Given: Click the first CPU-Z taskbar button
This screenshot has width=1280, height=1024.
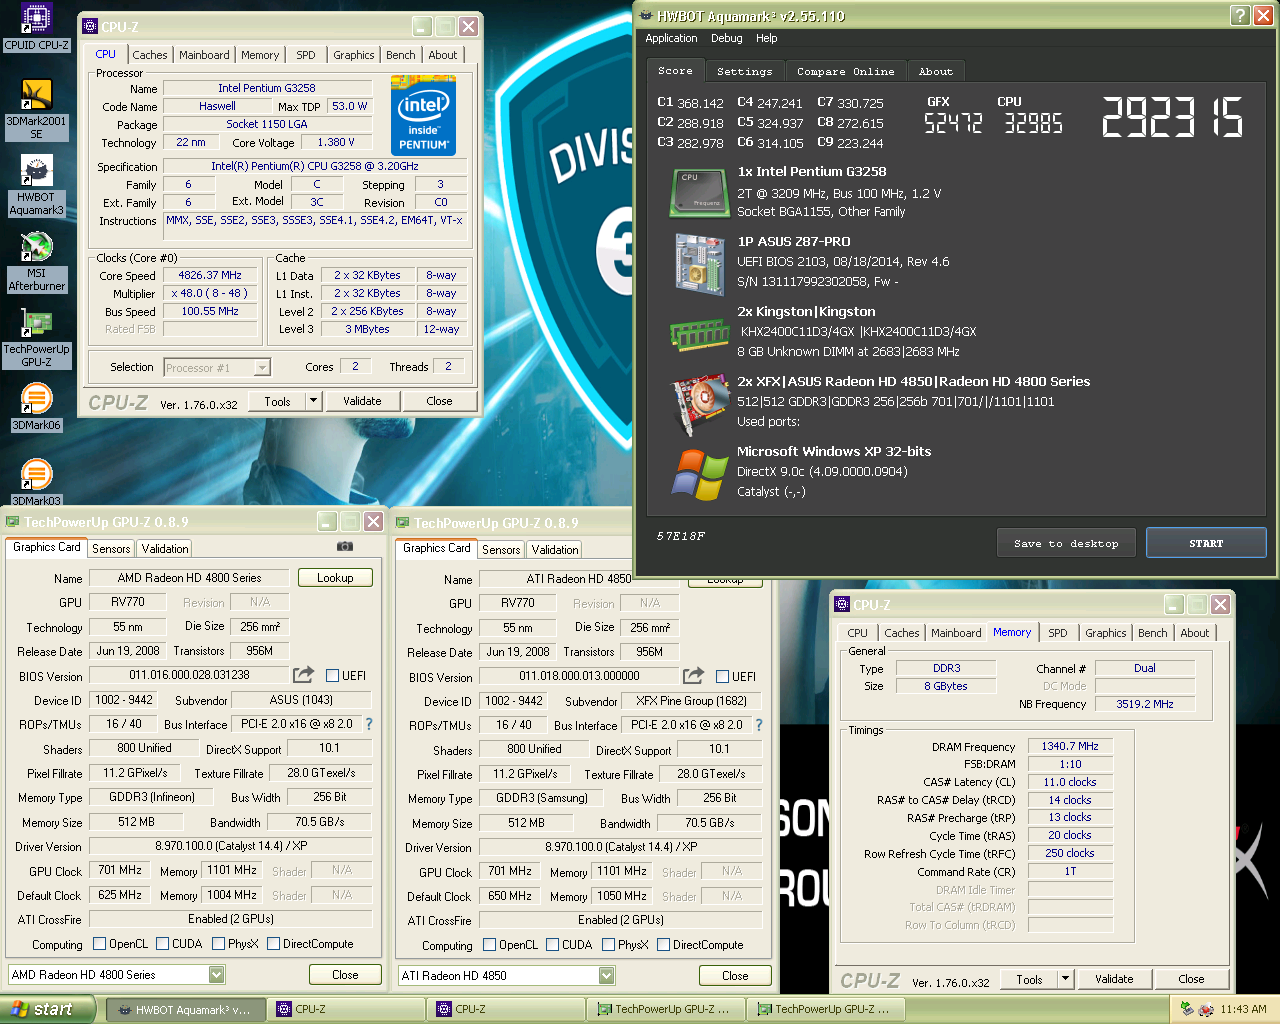Looking at the screenshot, I should tap(345, 1010).
